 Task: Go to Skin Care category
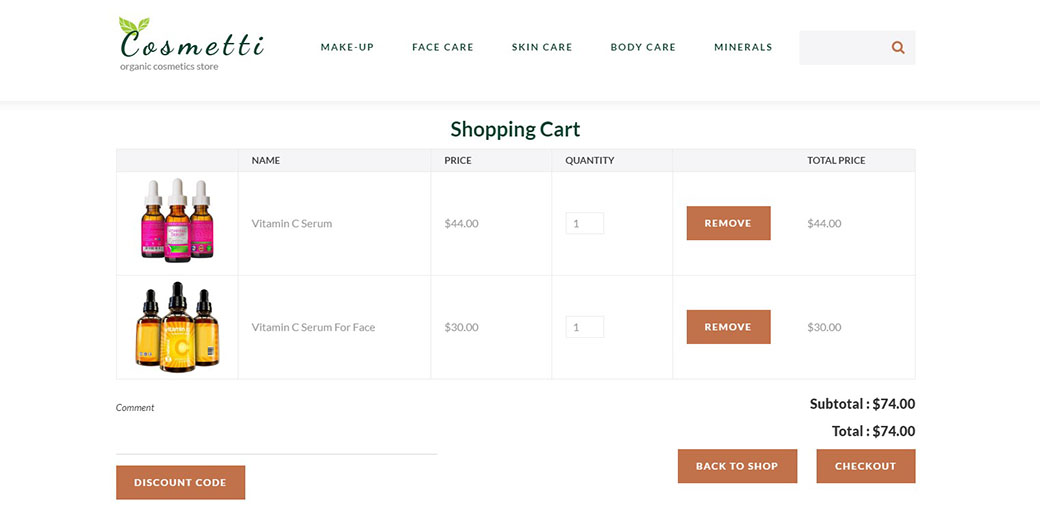(x=542, y=47)
